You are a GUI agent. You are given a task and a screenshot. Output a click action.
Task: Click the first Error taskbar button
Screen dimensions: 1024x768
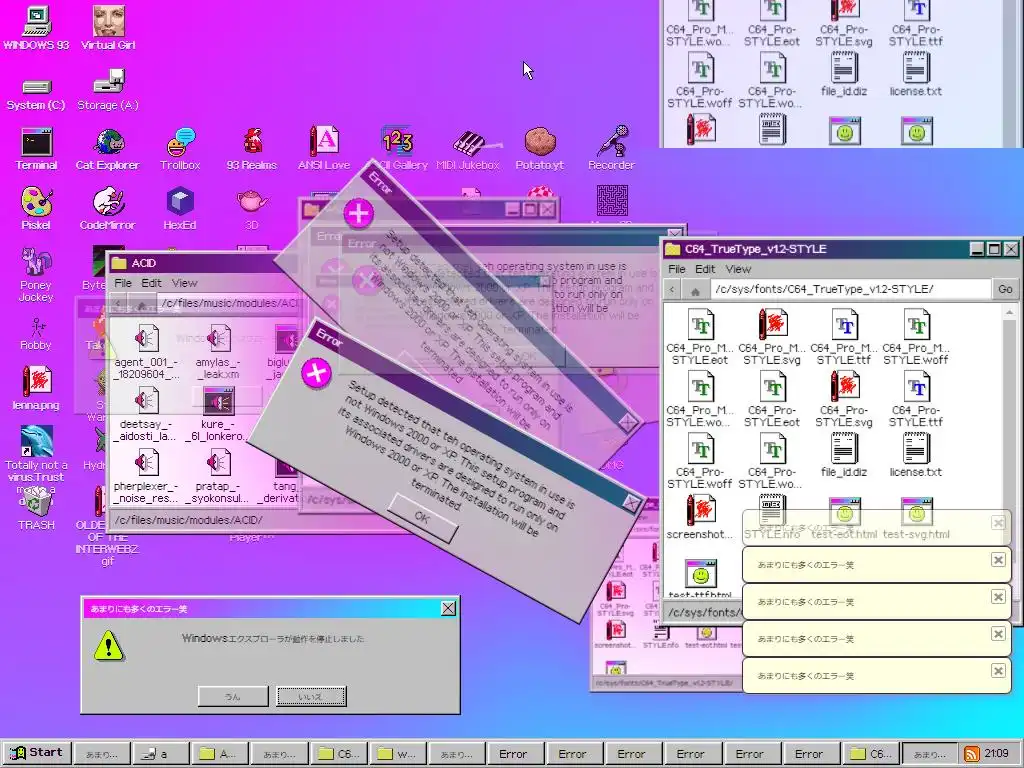point(513,754)
